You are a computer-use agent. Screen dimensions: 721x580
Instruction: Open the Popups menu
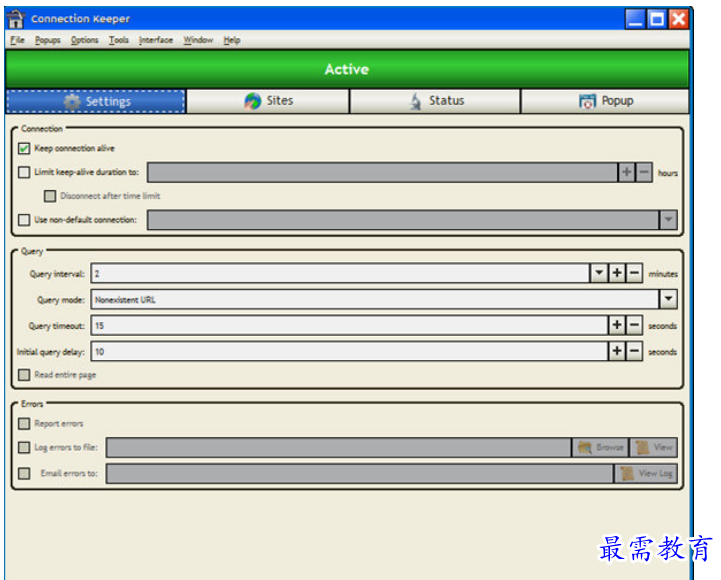47,40
